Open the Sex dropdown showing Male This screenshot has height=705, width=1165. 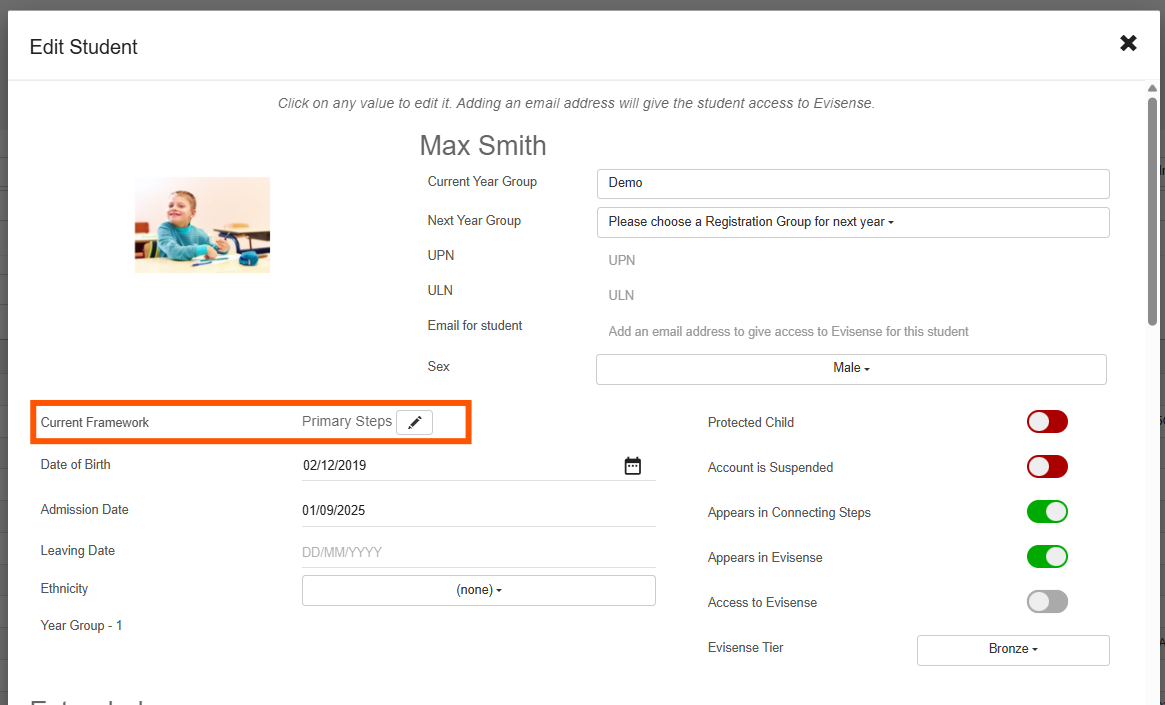(x=851, y=368)
